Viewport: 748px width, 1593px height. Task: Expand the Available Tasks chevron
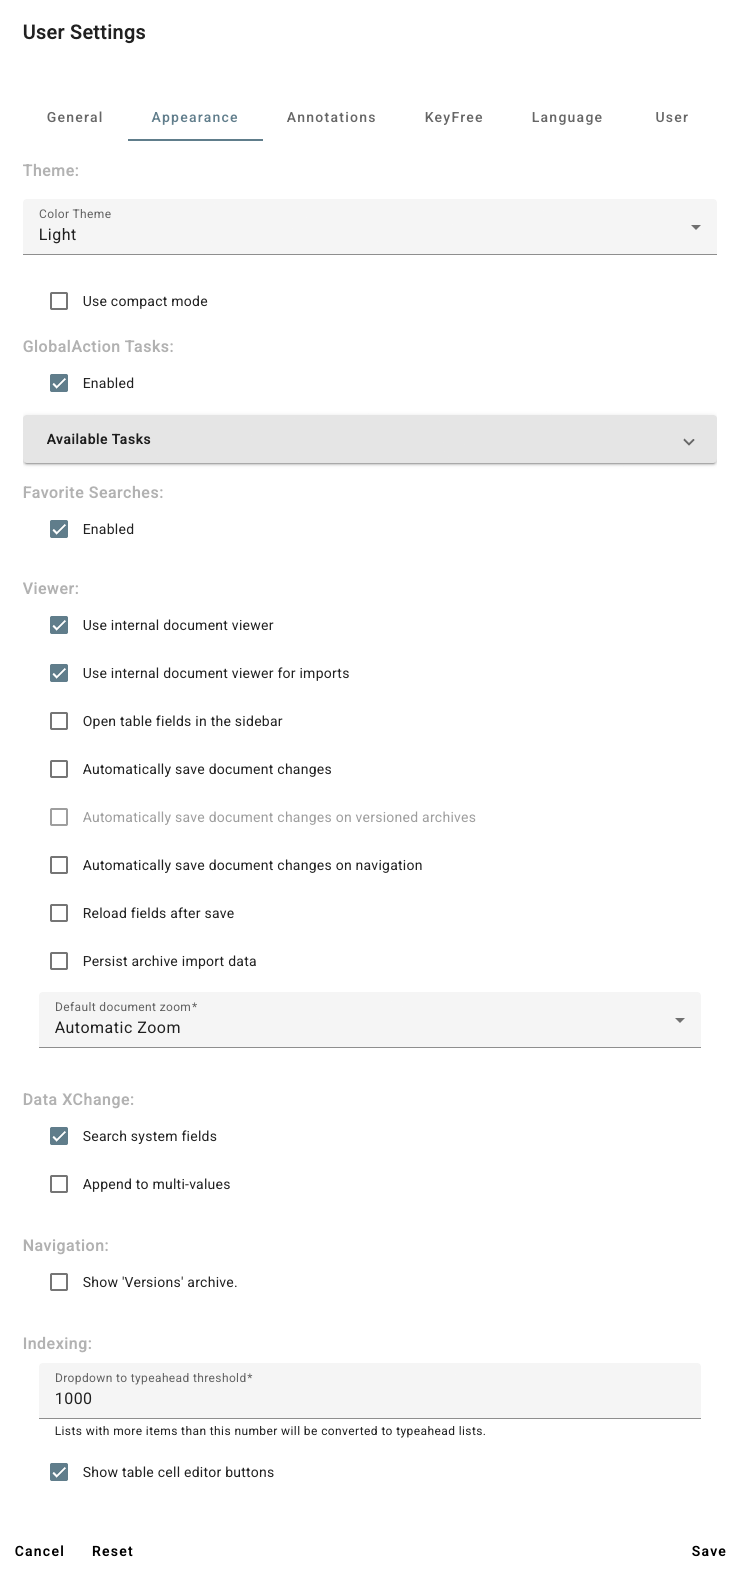(688, 441)
